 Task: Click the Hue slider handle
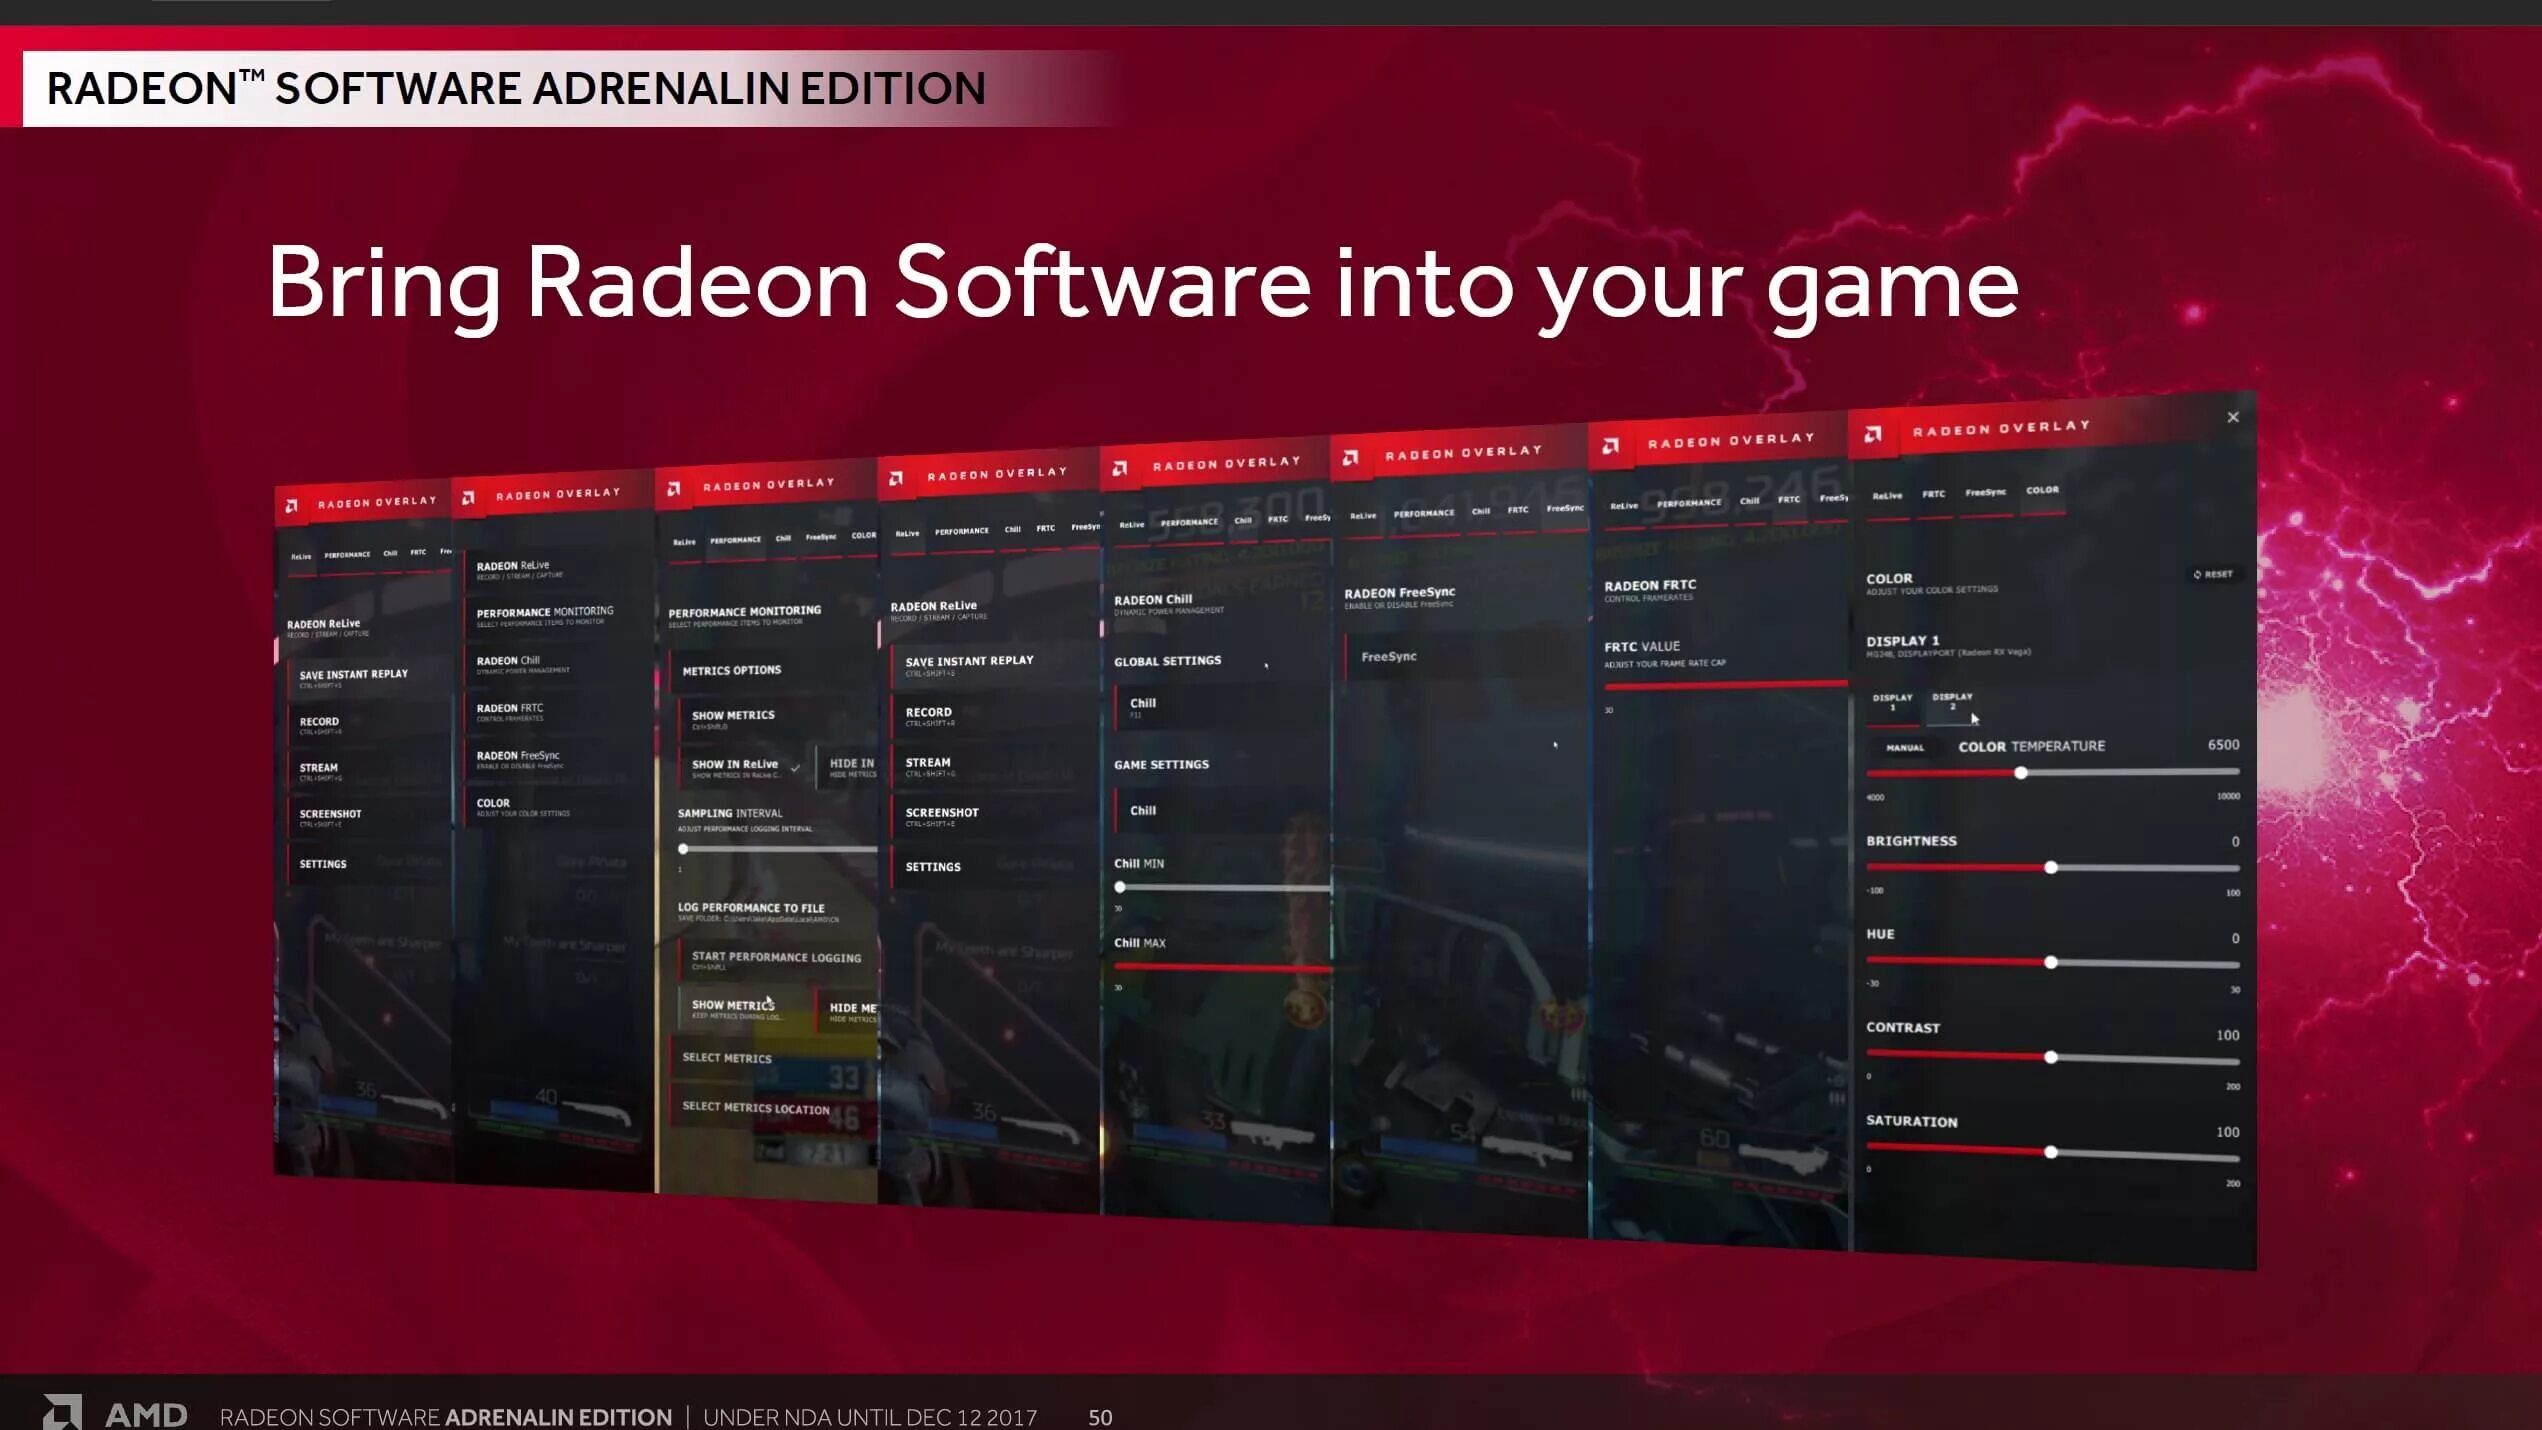pos(2051,963)
